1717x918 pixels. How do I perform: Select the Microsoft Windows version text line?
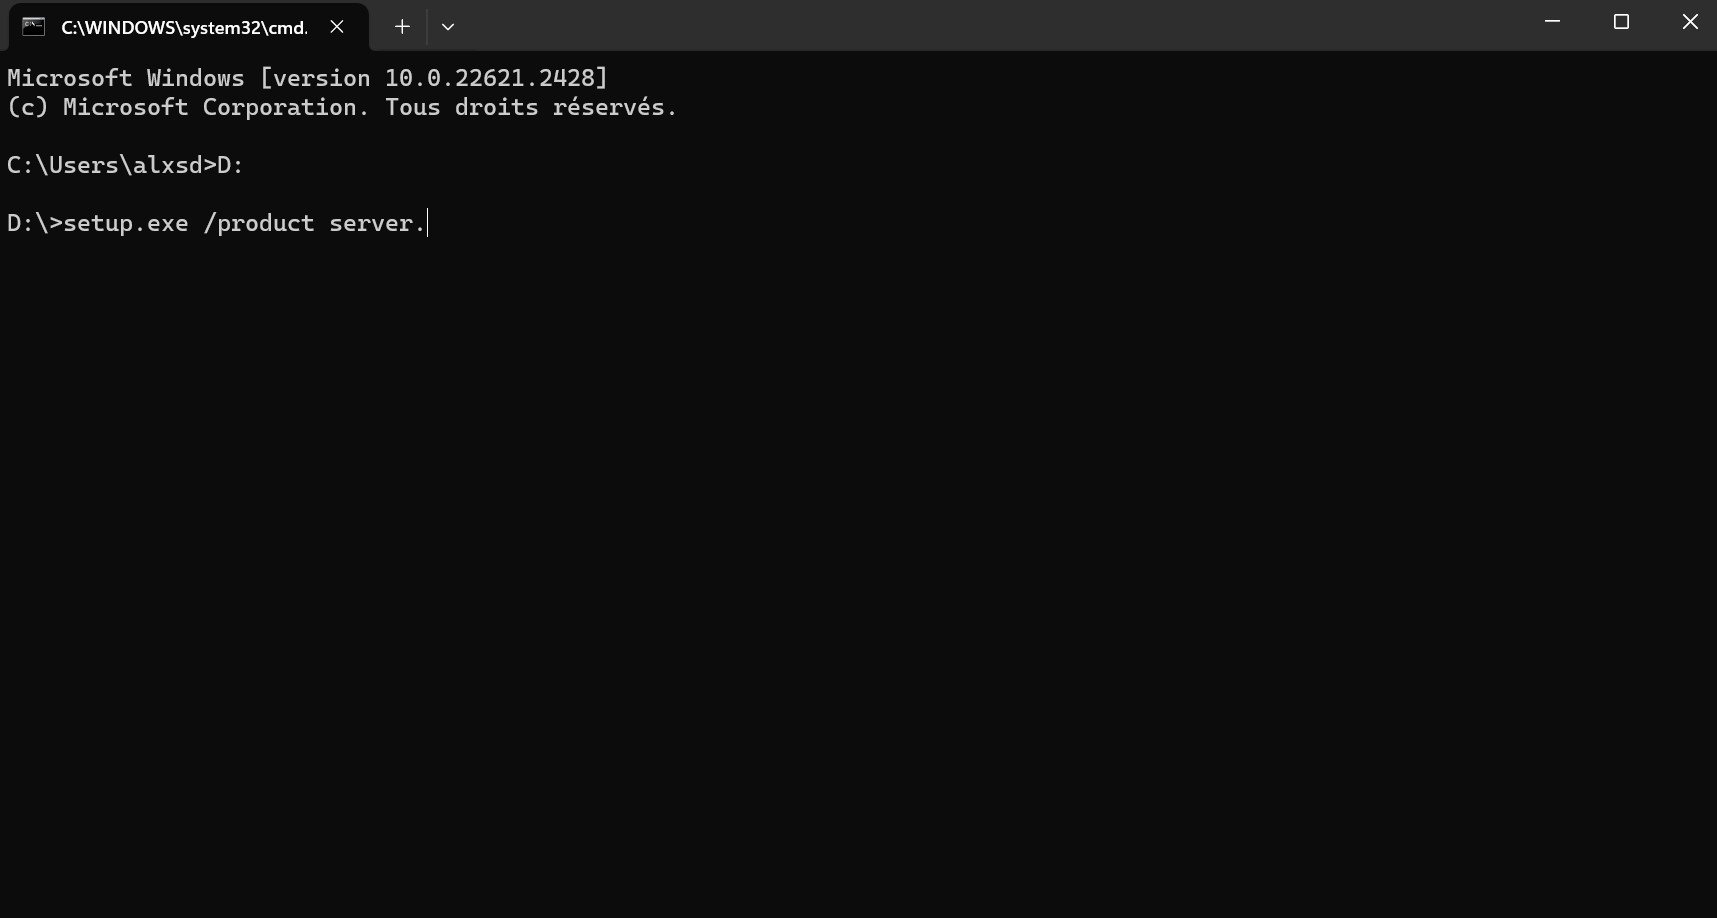(307, 77)
